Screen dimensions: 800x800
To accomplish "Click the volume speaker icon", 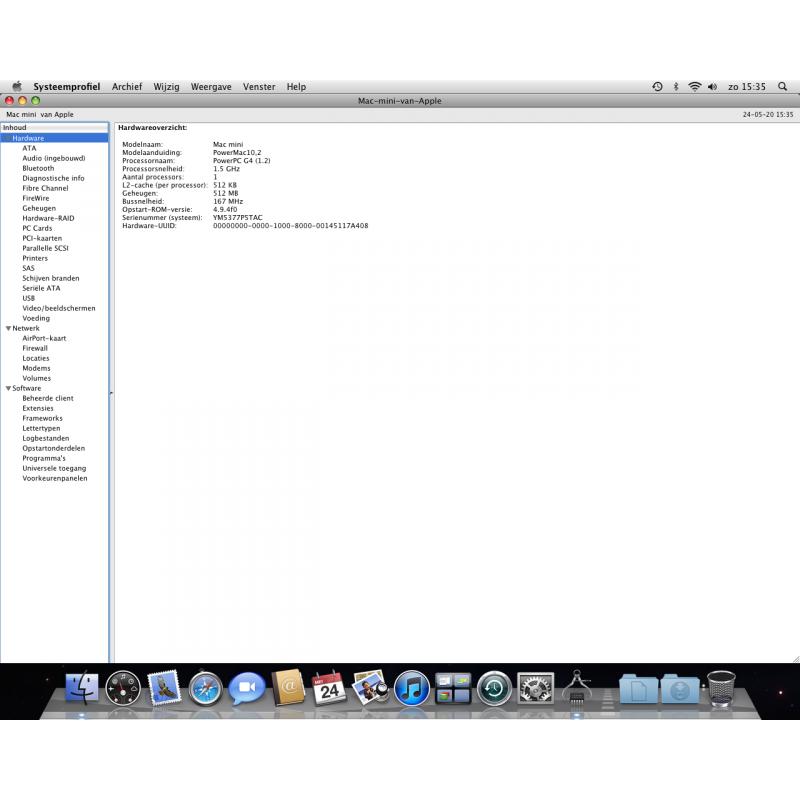I will (712, 87).
